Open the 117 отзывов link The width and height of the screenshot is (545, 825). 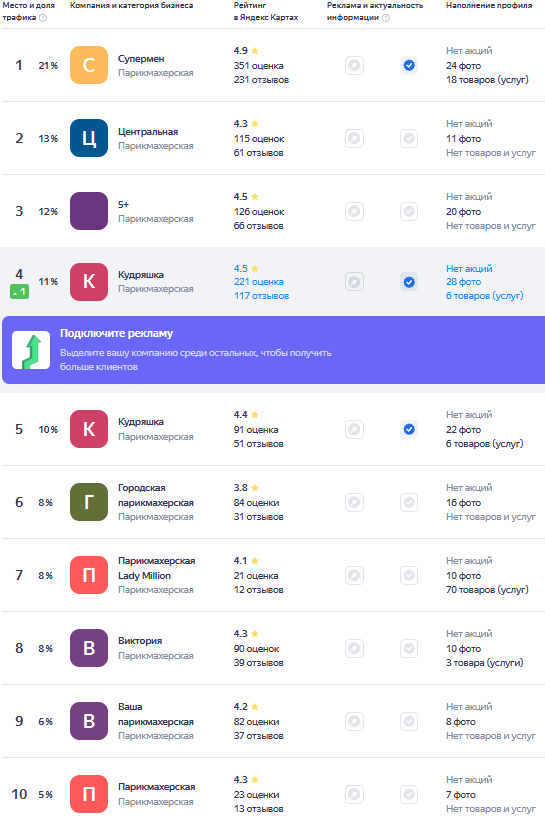[x=261, y=296]
